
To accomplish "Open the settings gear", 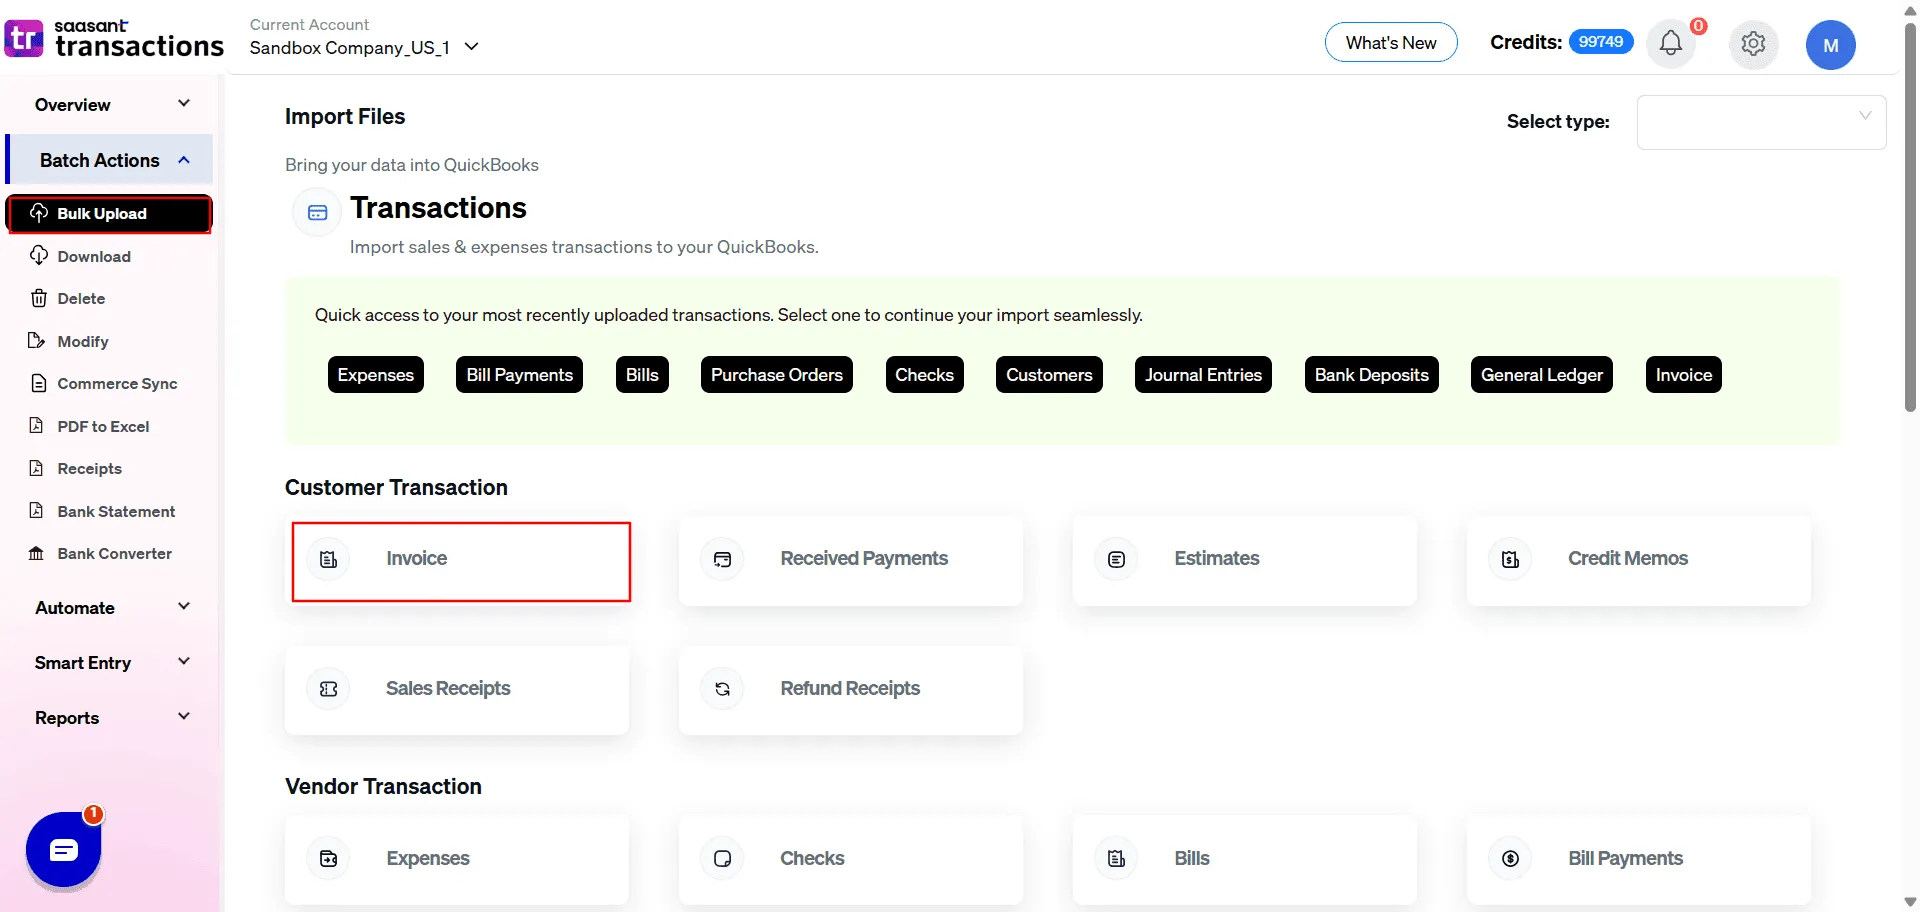I will [1753, 44].
